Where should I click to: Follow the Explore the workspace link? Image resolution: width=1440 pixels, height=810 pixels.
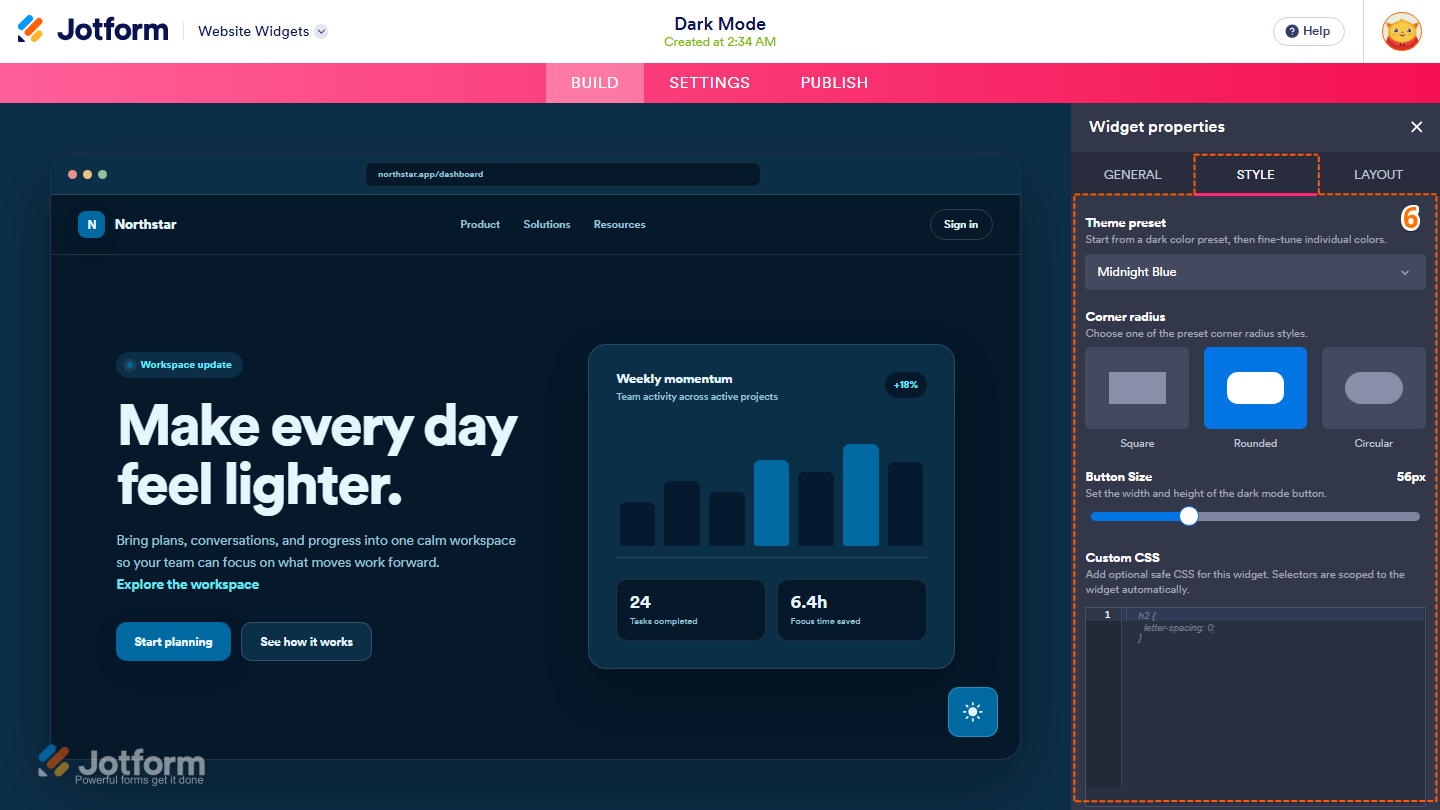click(188, 584)
